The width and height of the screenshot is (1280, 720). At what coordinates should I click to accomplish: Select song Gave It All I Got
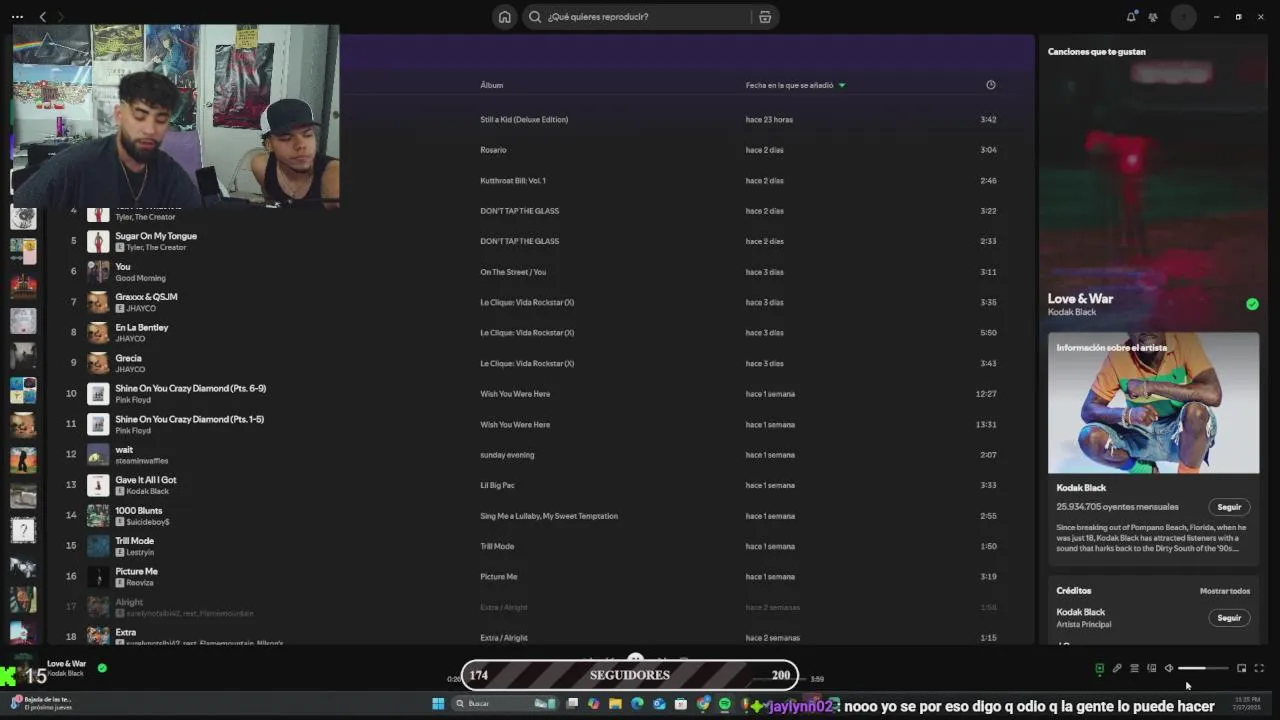145,480
